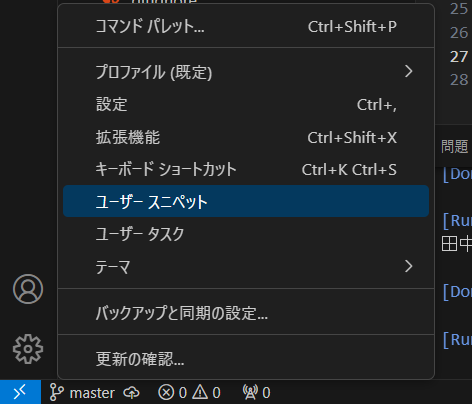Publish changes via cloud upload icon

pos(131,393)
